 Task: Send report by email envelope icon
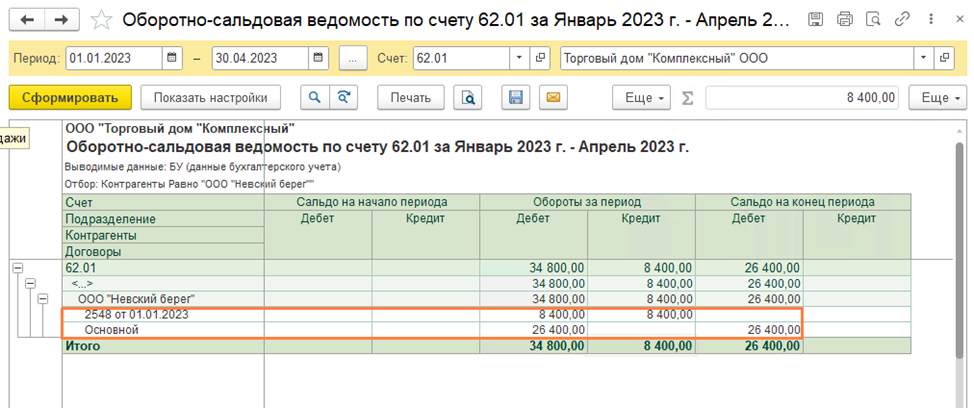[x=553, y=97]
